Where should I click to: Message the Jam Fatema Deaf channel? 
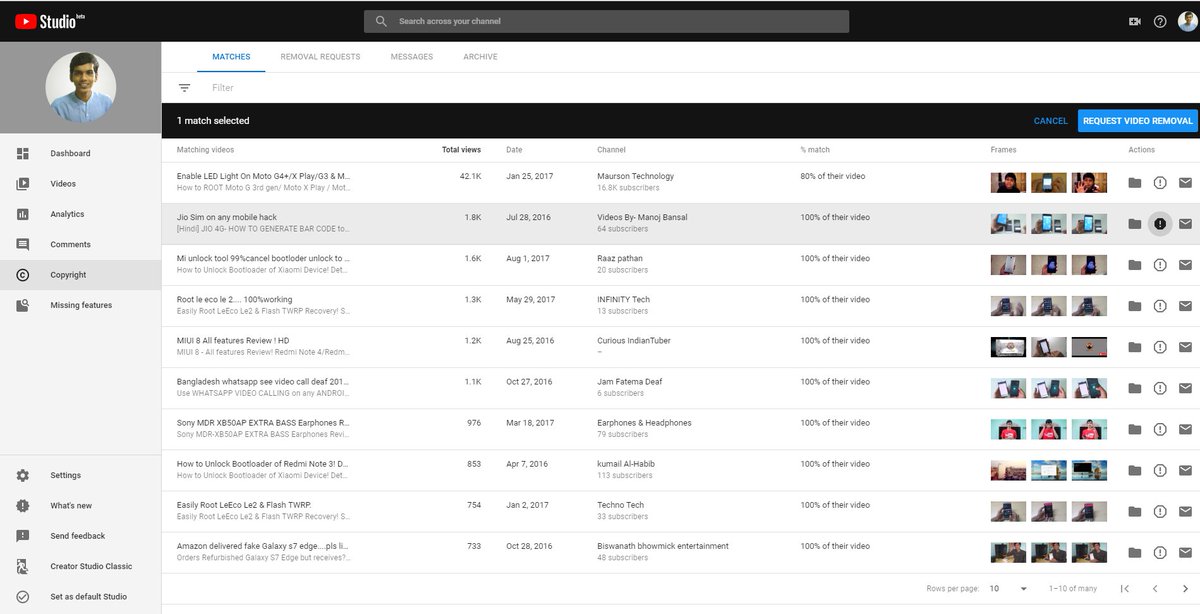pyautogui.click(x=1185, y=388)
